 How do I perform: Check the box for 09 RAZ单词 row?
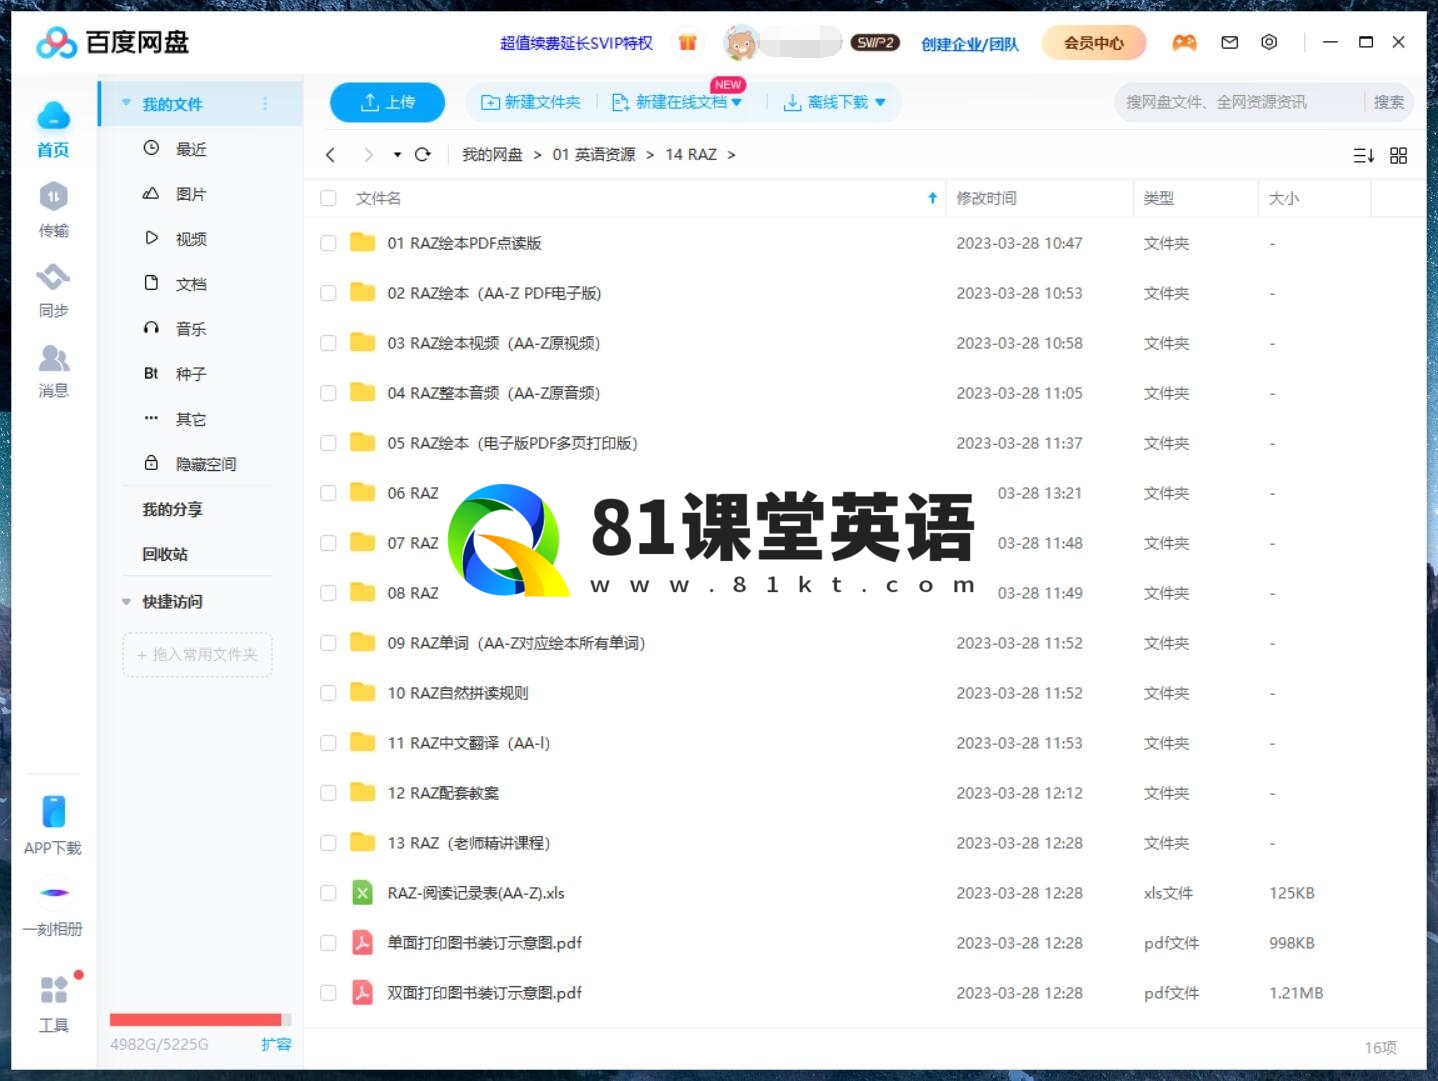tap(328, 643)
